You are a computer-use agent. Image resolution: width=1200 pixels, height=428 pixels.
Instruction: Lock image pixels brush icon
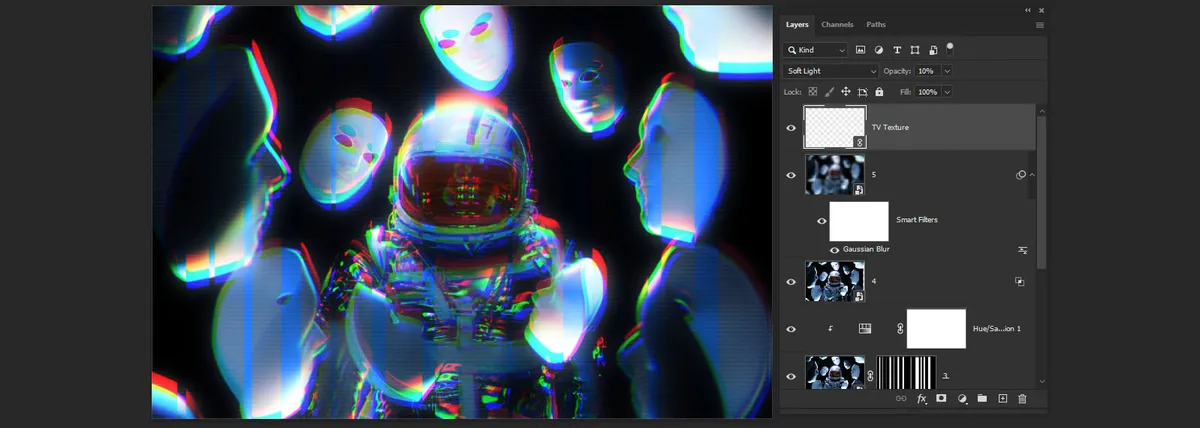[829, 91]
